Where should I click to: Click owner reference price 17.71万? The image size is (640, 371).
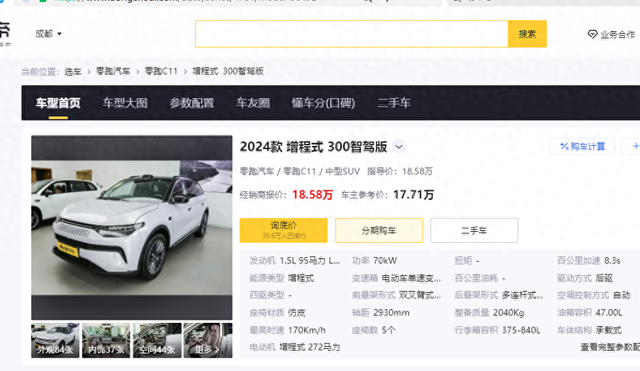tap(413, 195)
